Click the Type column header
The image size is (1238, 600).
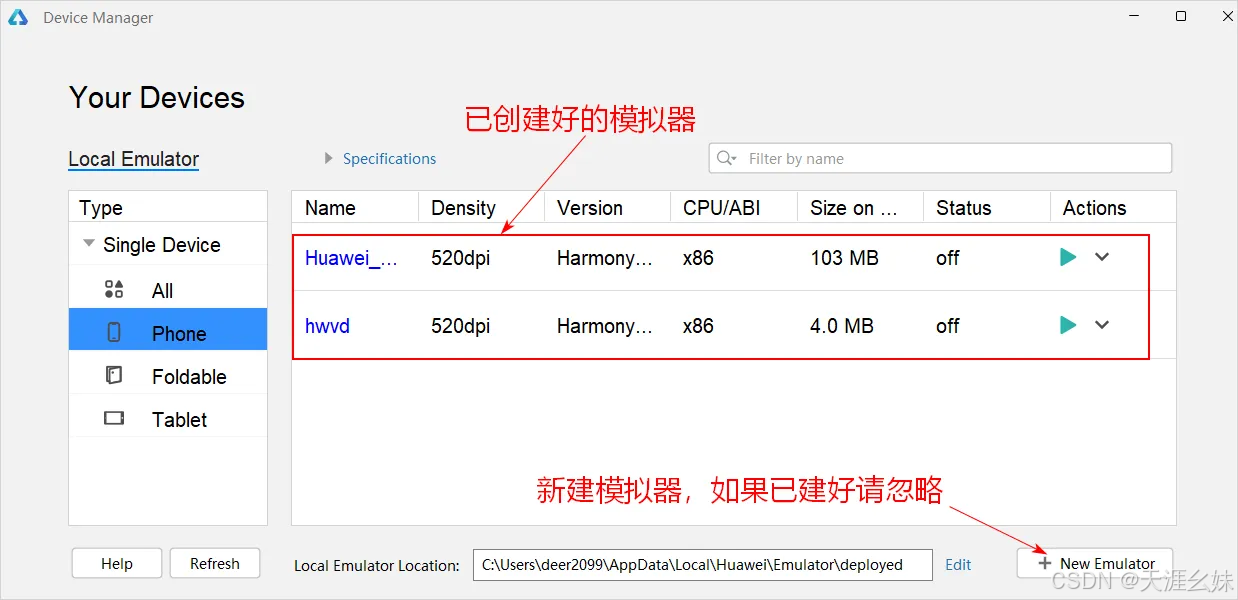(168, 207)
